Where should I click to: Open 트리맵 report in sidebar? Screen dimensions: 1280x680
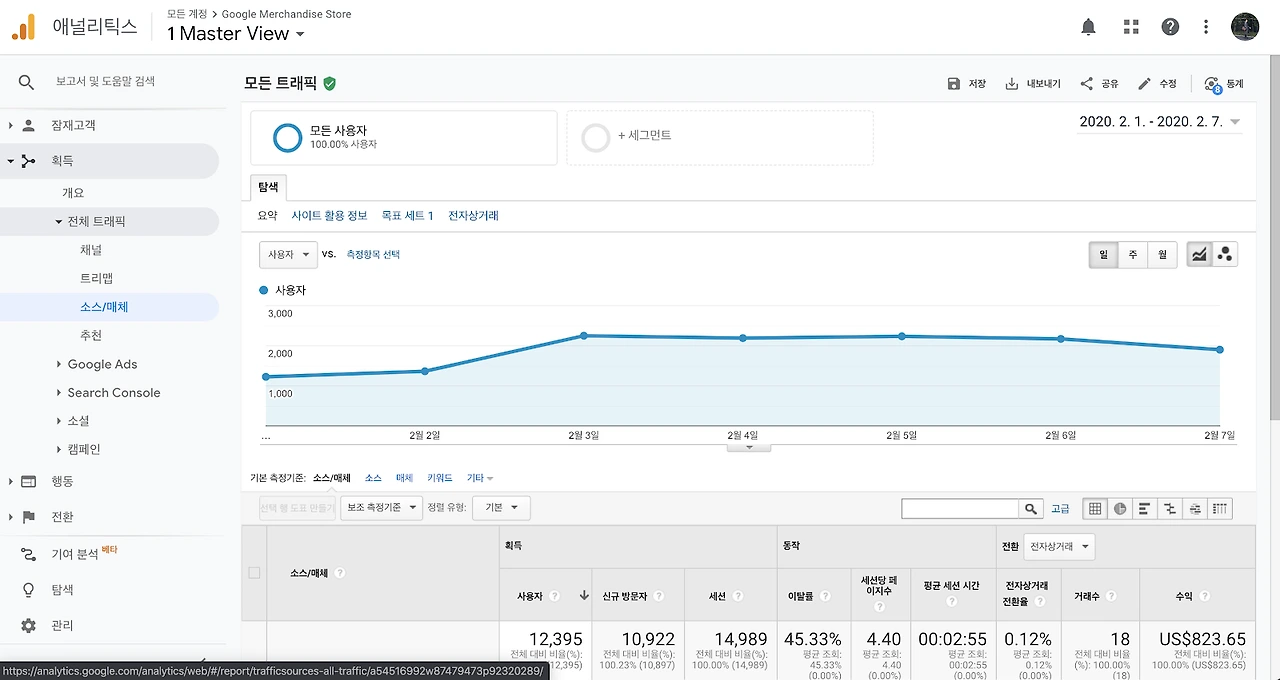(x=96, y=279)
